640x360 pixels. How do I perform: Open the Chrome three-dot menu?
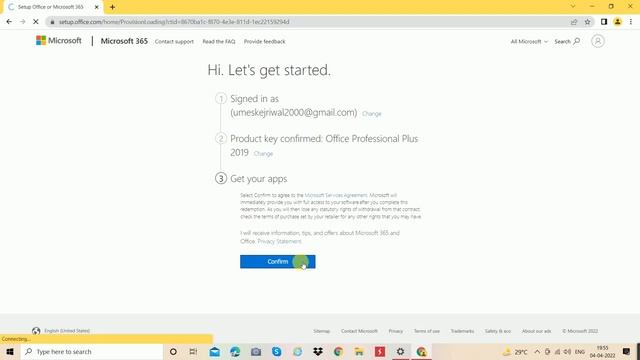631,22
